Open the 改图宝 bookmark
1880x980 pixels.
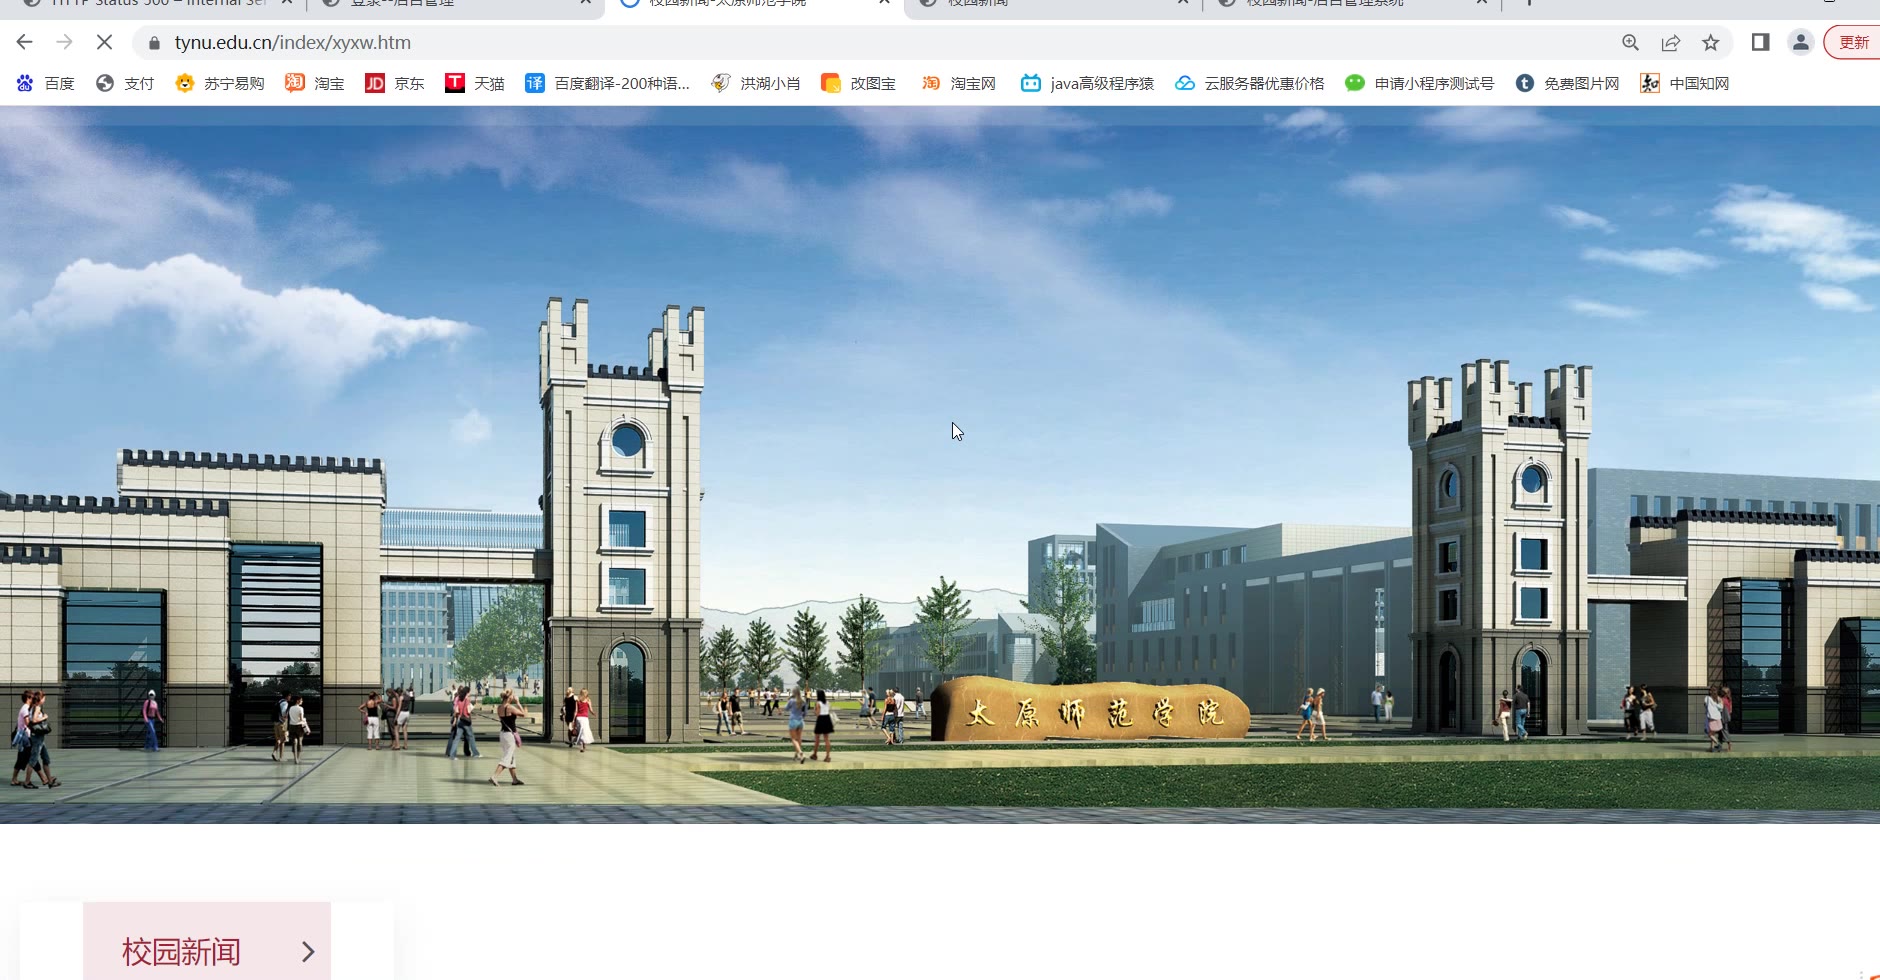858,83
